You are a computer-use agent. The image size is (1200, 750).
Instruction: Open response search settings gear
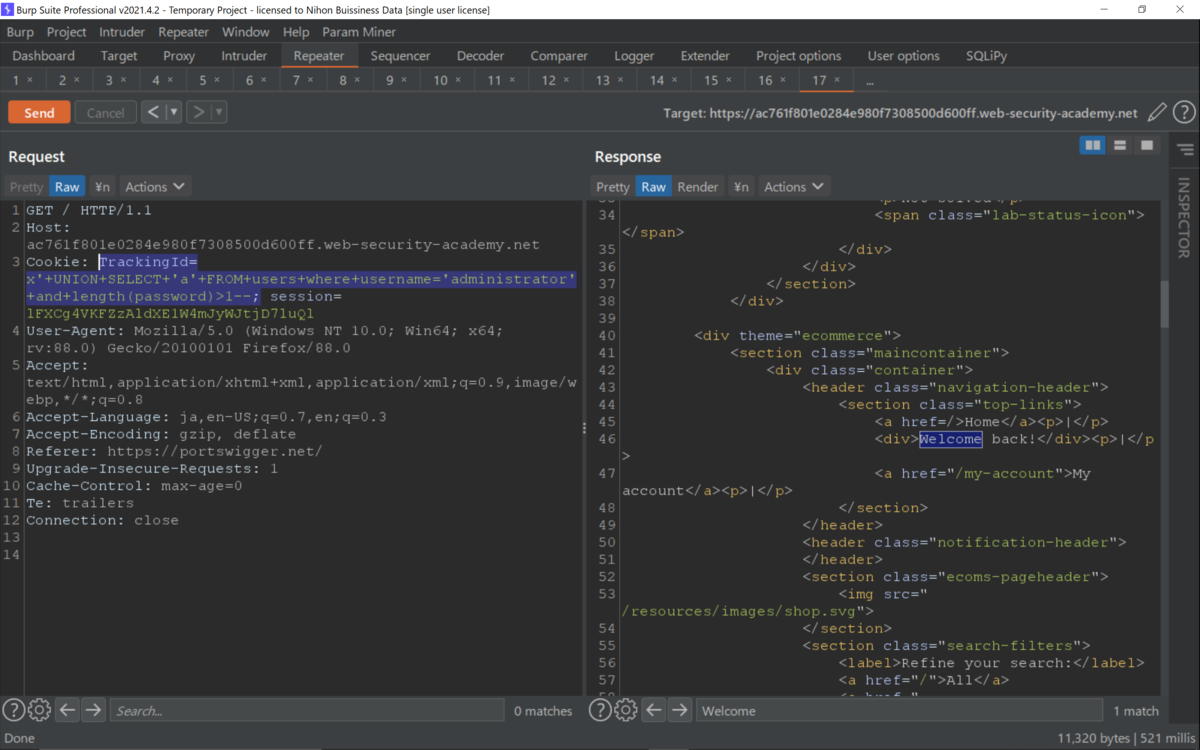[x=626, y=710]
